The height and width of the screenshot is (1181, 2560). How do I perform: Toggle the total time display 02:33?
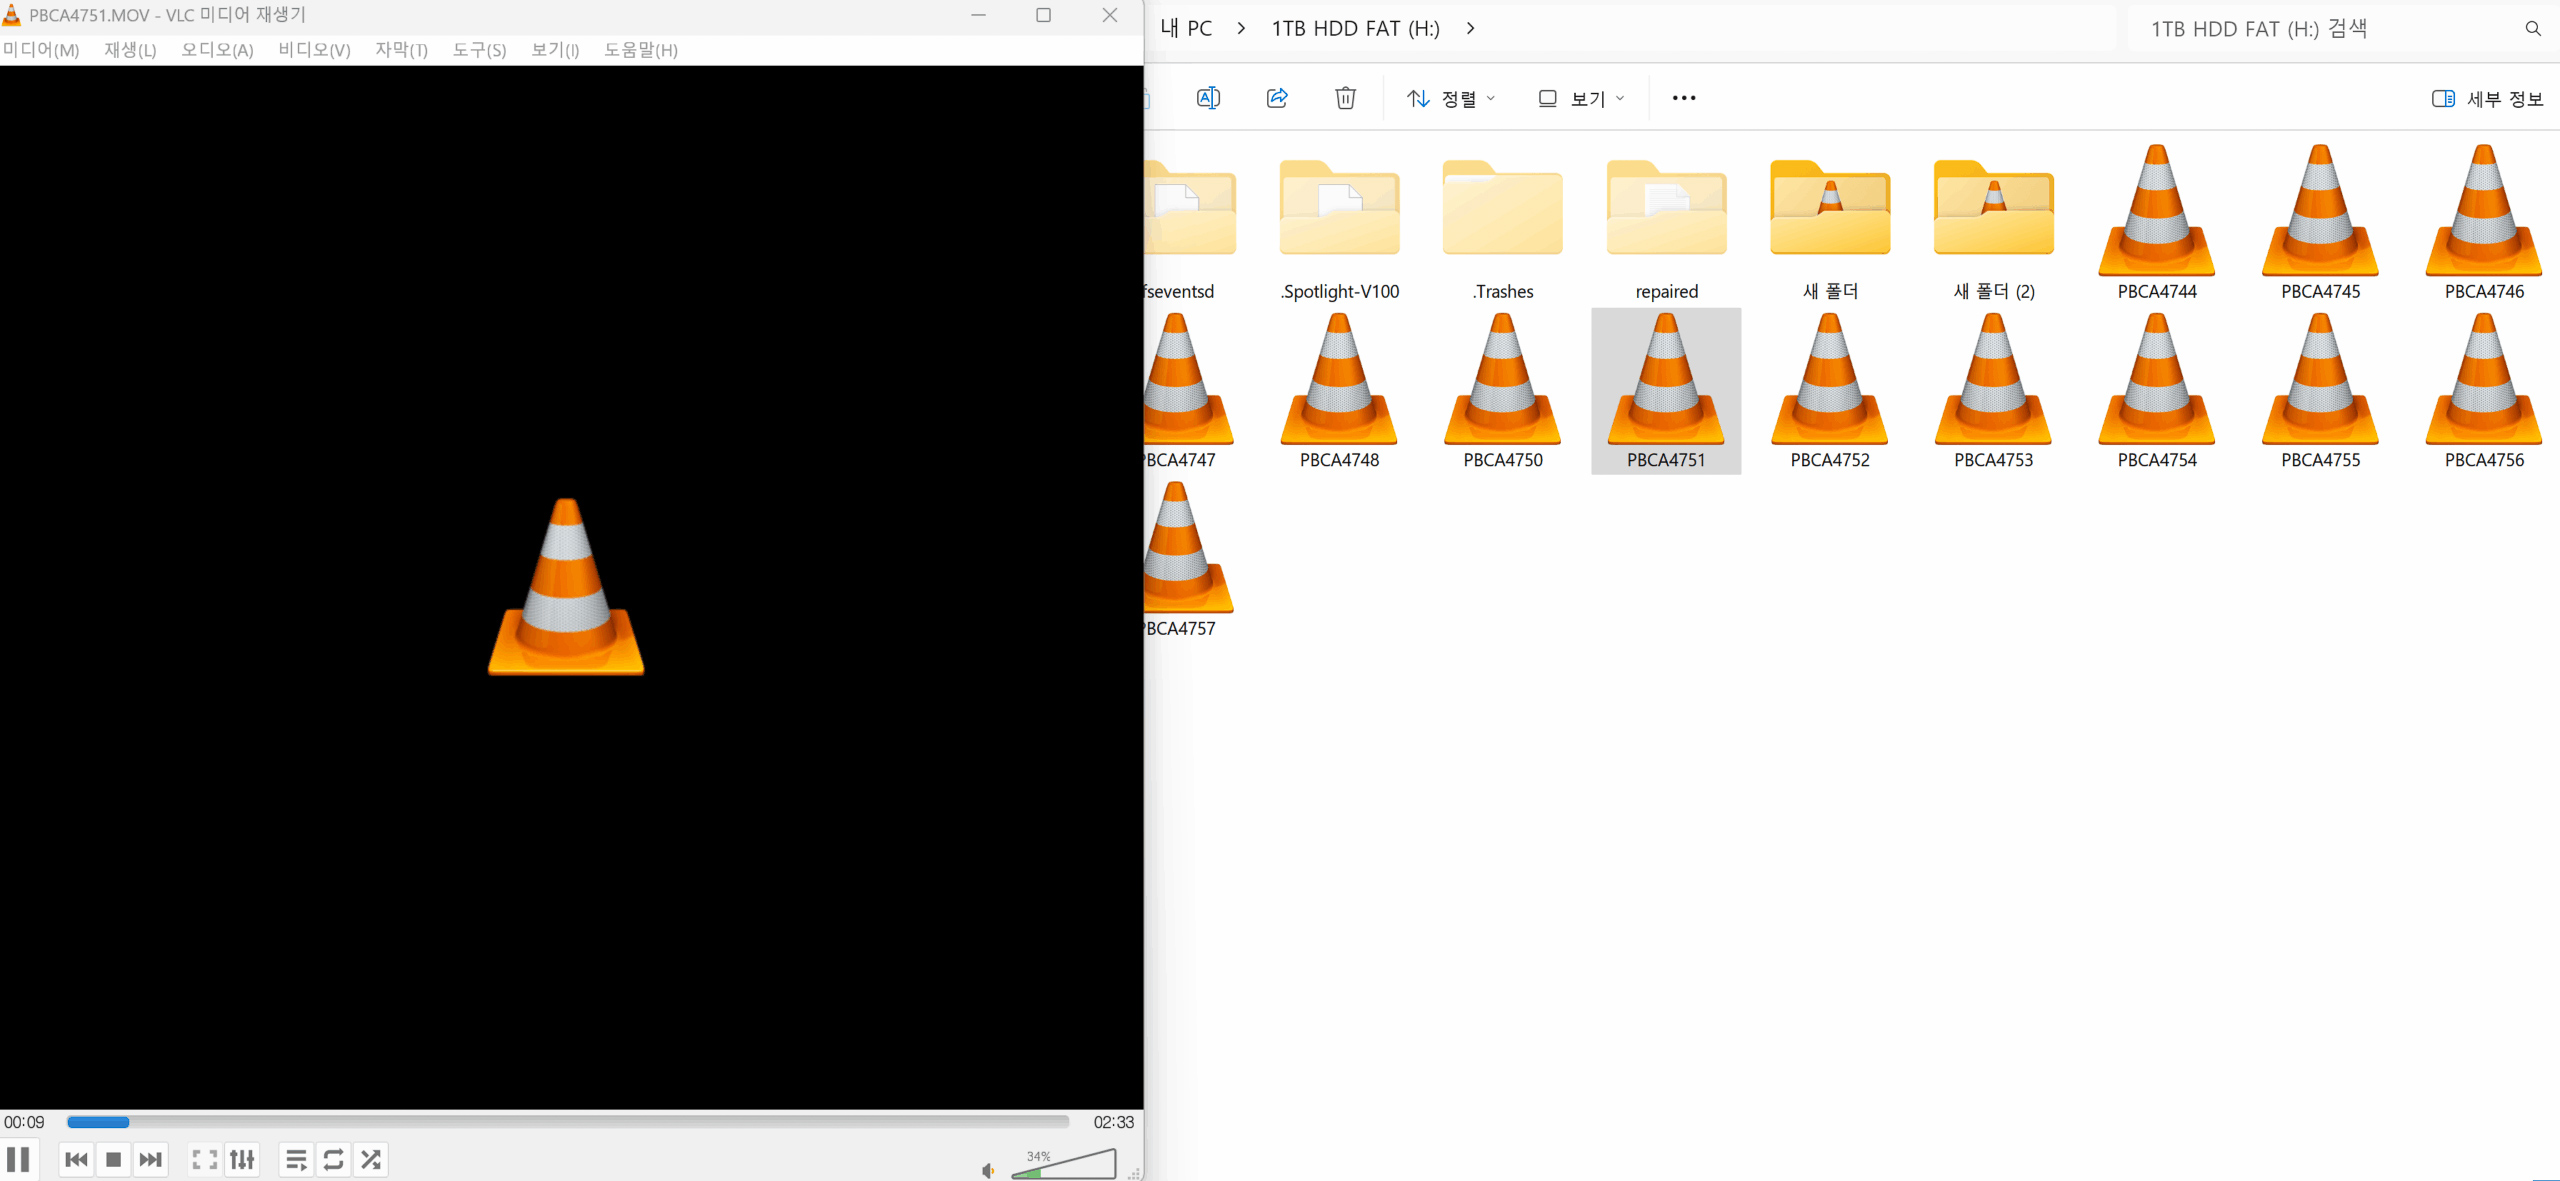pos(1113,1122)
